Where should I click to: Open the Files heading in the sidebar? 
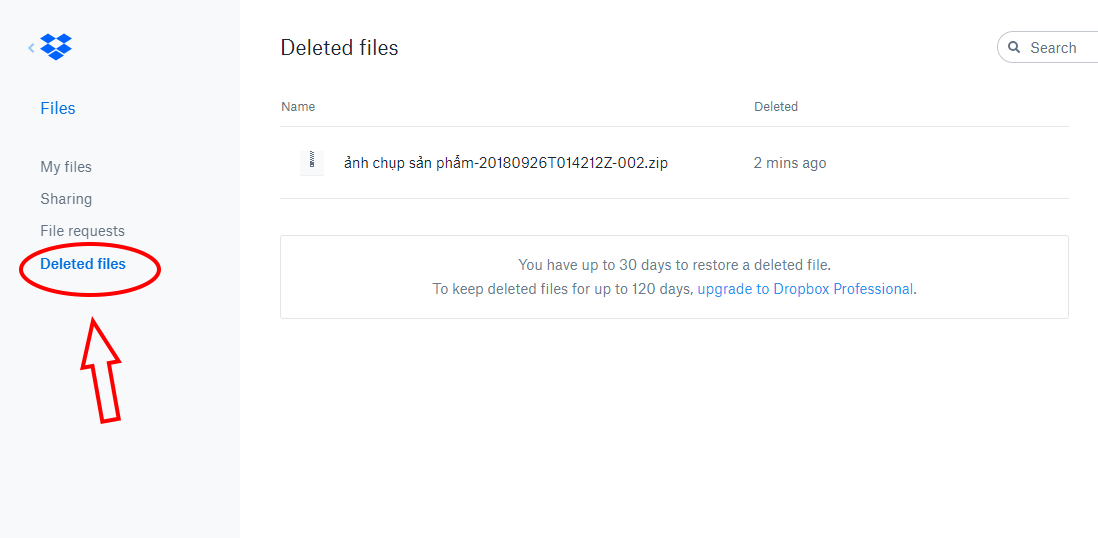tap(58, 108)
